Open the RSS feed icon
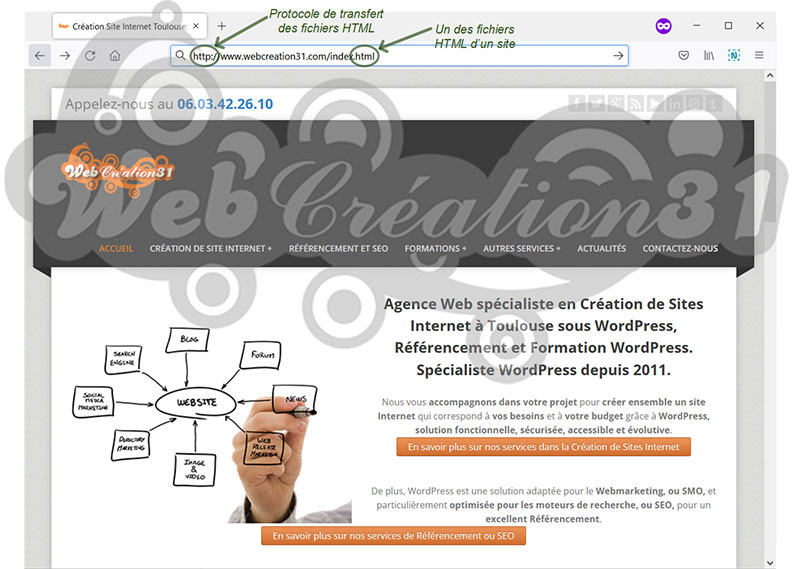This screenshot has height=569, width=800. point(635,104)
